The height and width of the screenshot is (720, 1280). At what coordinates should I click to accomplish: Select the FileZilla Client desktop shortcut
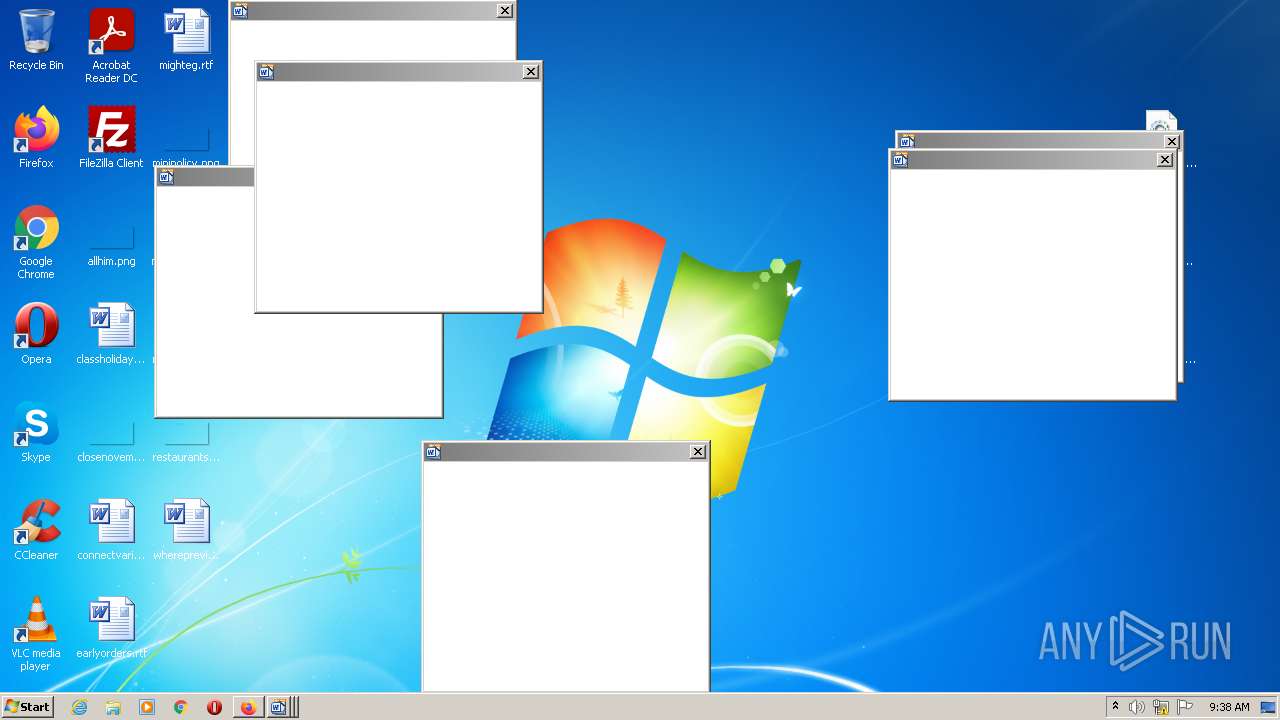pyautogui.click(x=111, y=138)
